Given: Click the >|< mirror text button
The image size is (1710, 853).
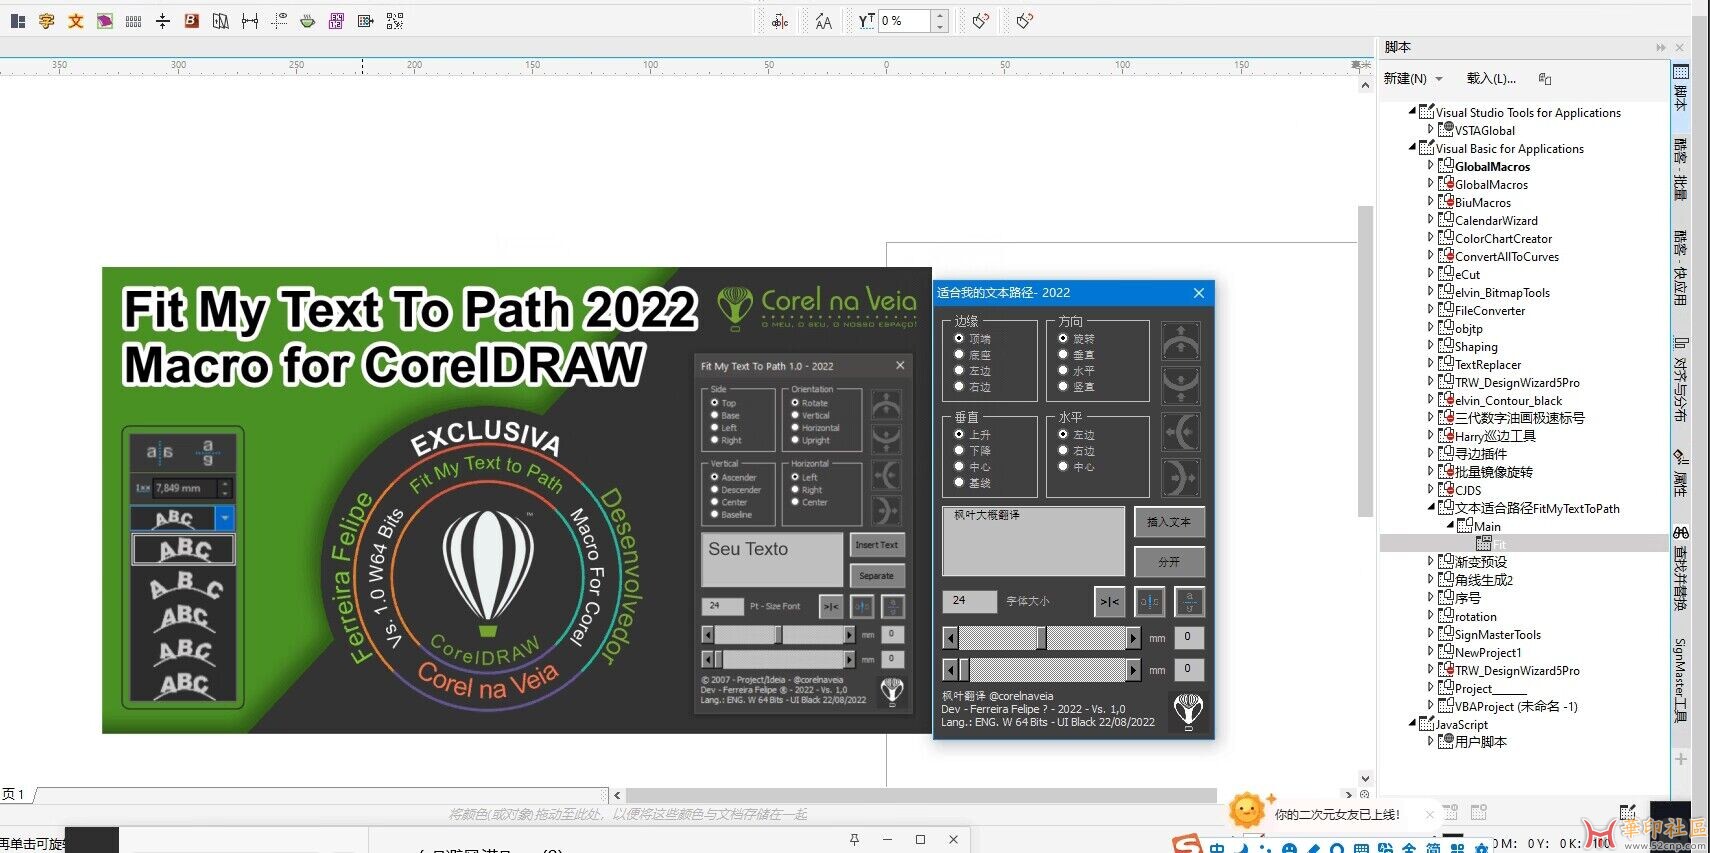Looking at the screenshot, I should (x=1109, y=601).
